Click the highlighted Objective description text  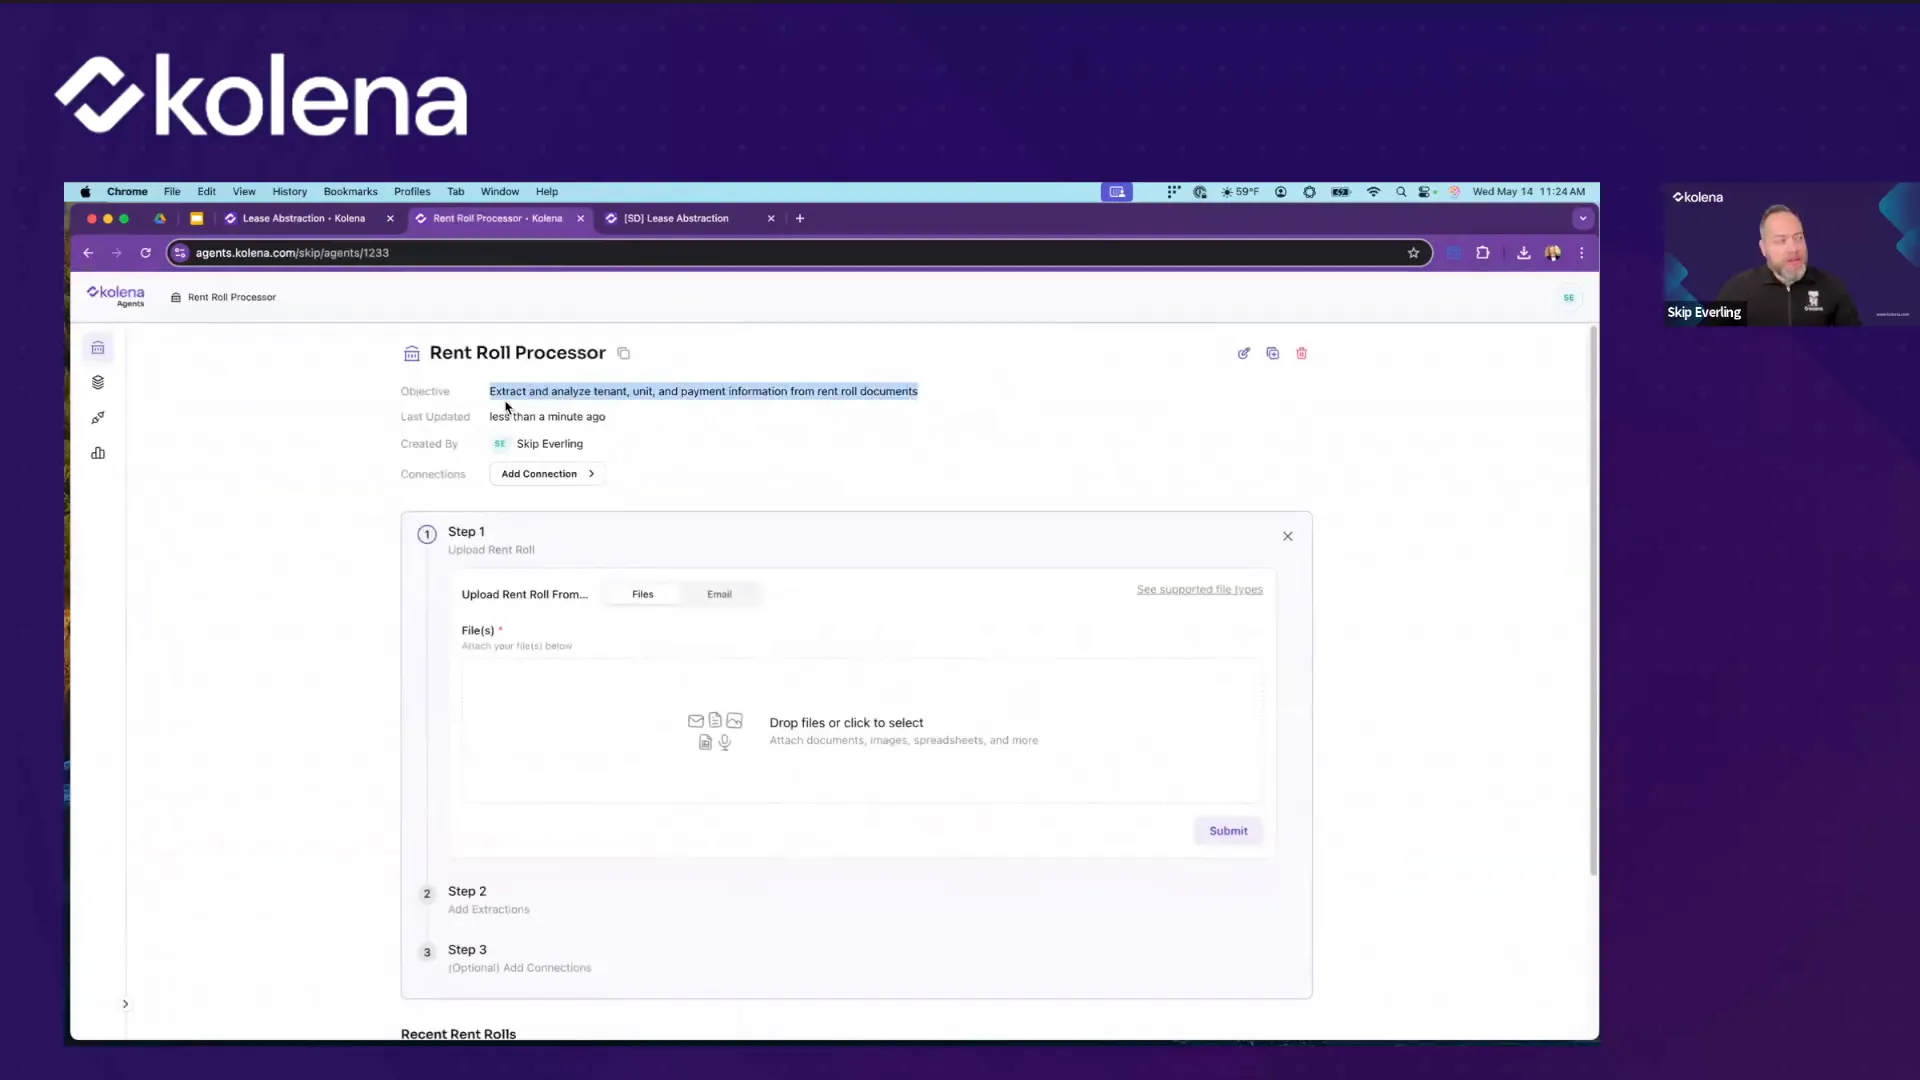point(703,391)
